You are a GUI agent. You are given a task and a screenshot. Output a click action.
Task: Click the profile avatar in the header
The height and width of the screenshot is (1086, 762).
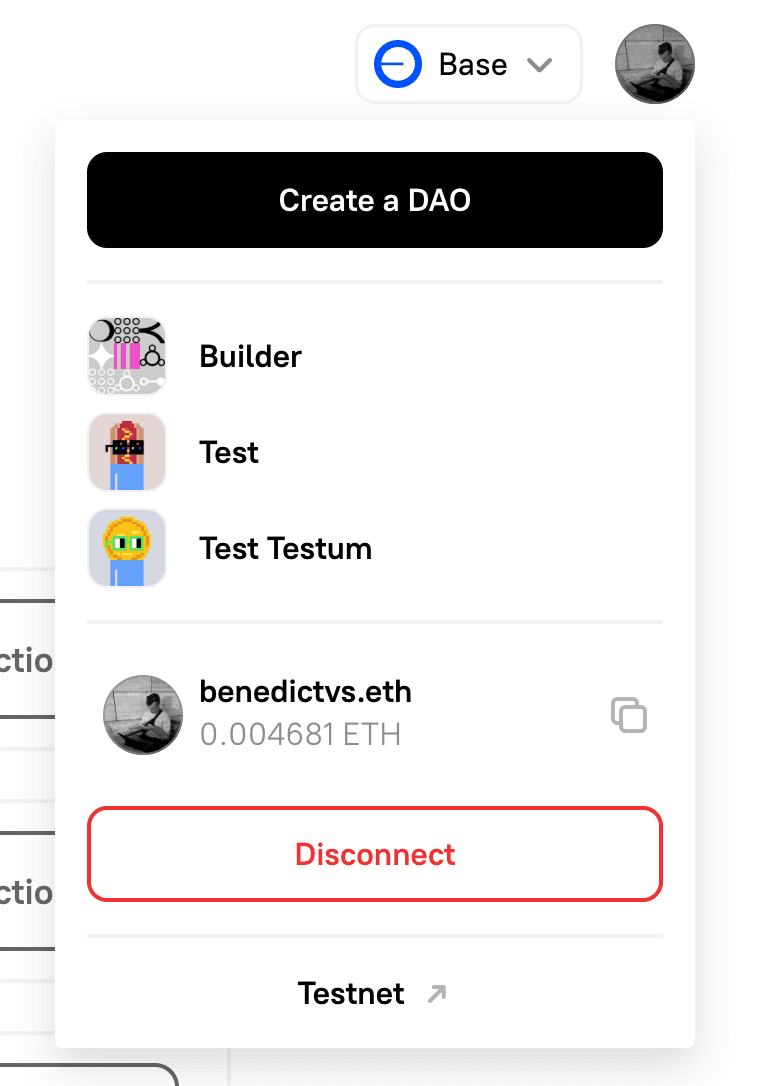pos(655,64)
